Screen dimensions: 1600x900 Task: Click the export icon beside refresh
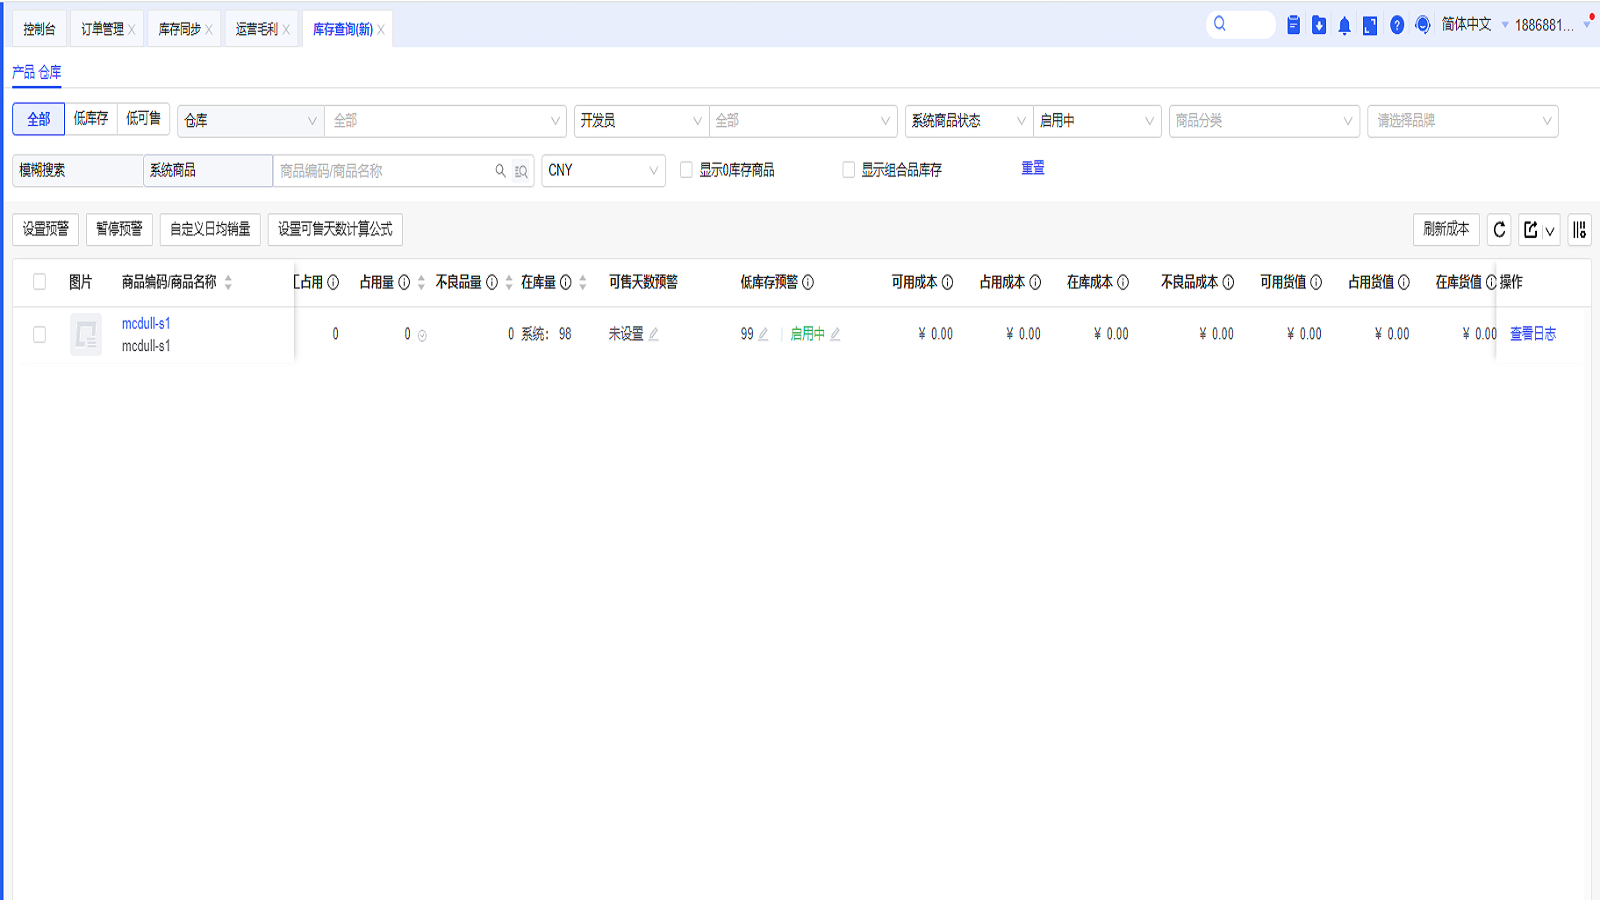coord(1530,230)
